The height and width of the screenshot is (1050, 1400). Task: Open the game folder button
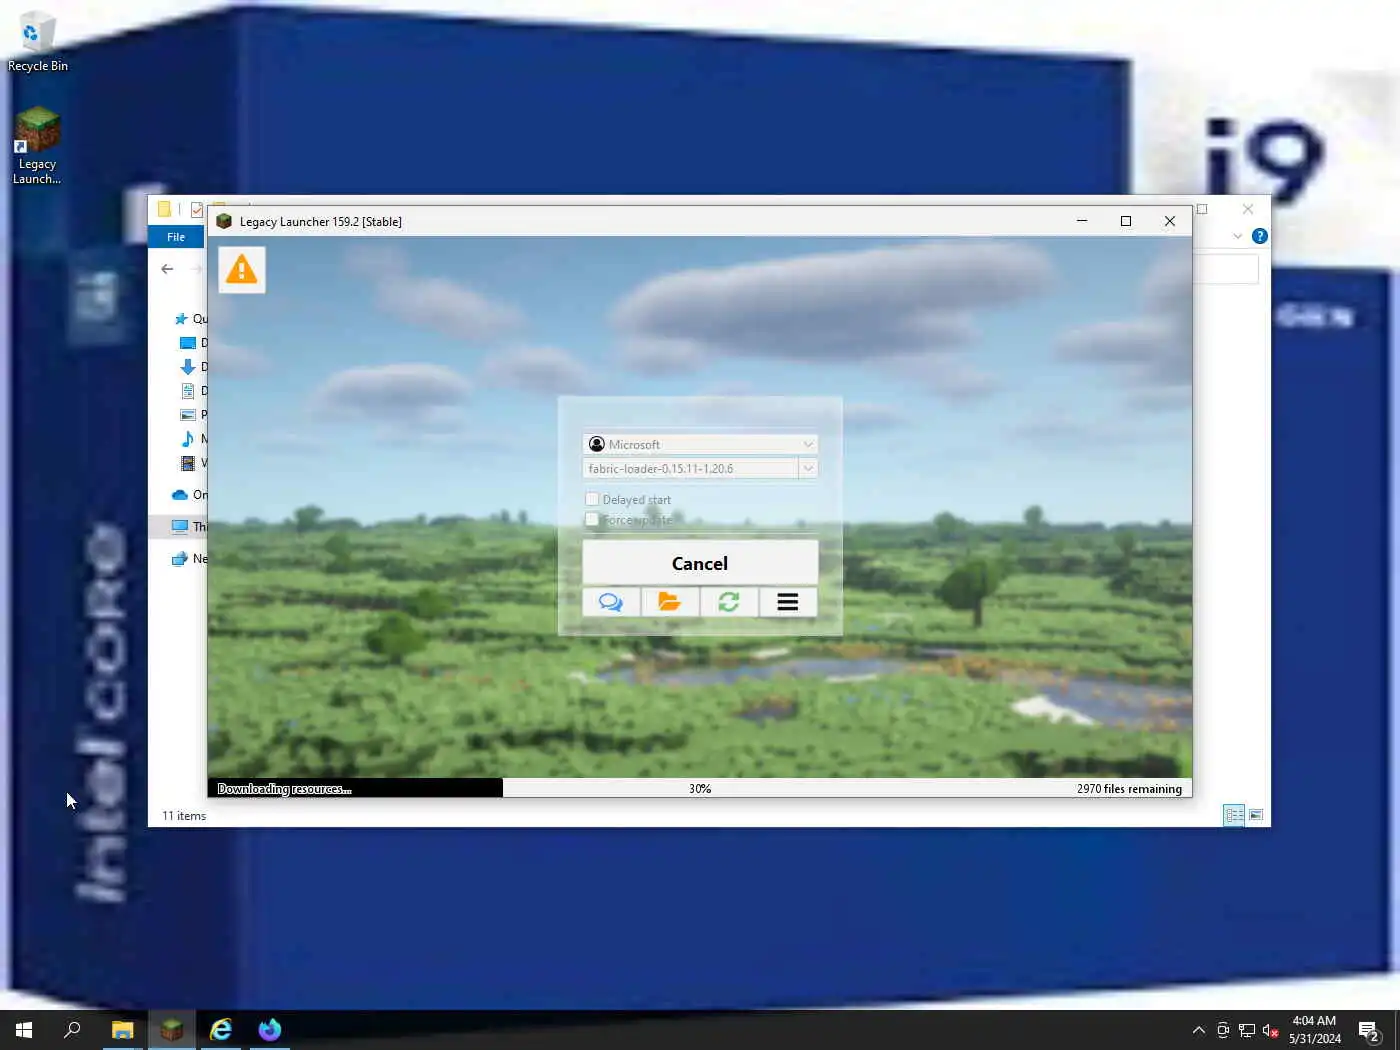pos(670,602)
